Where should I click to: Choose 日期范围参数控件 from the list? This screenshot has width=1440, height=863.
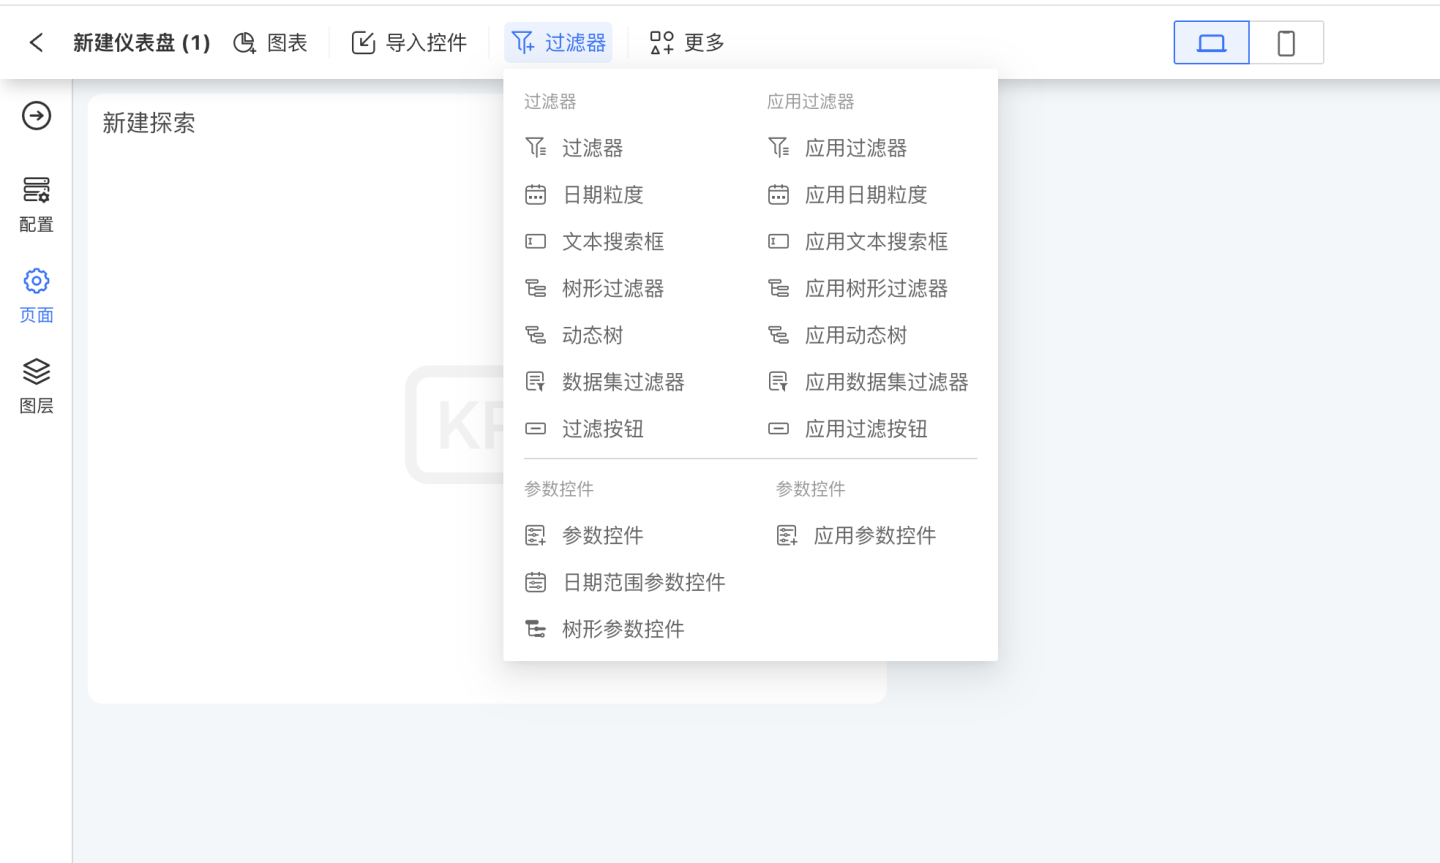(643, 583)
